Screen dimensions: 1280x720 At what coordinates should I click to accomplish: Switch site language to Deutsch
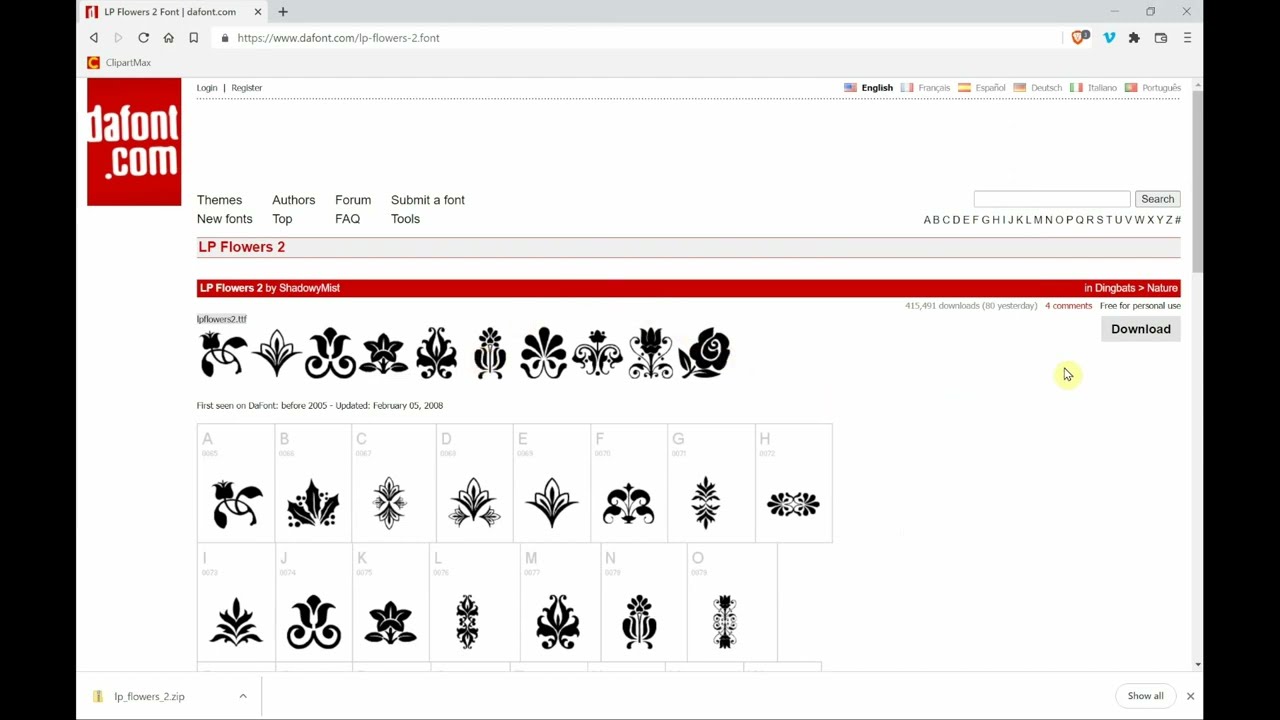(x=1038, y=88)
